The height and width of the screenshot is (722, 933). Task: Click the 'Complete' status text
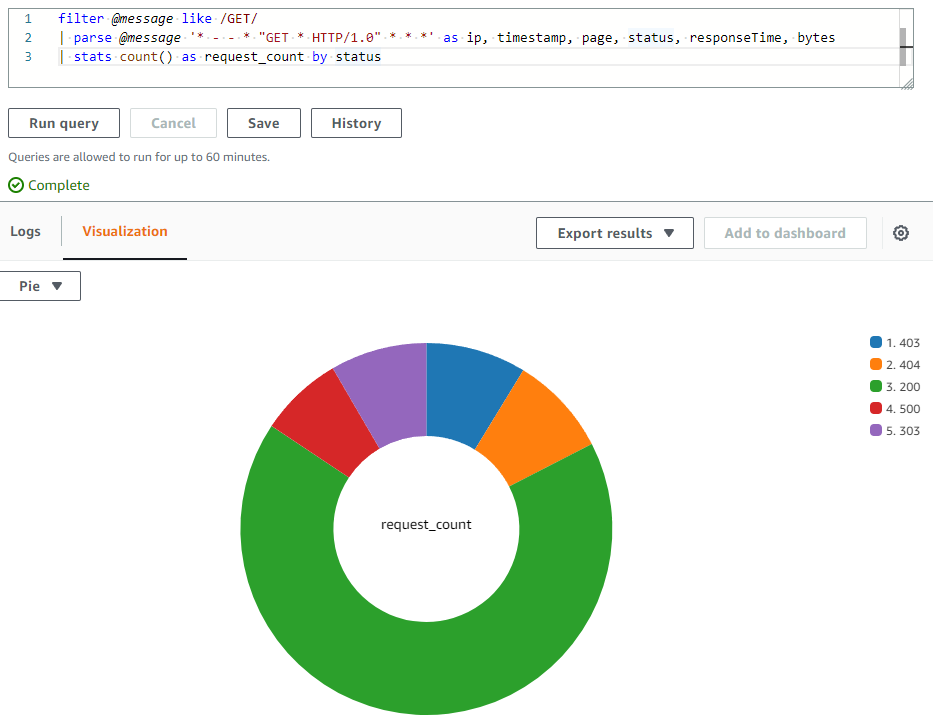coord(59,185)
